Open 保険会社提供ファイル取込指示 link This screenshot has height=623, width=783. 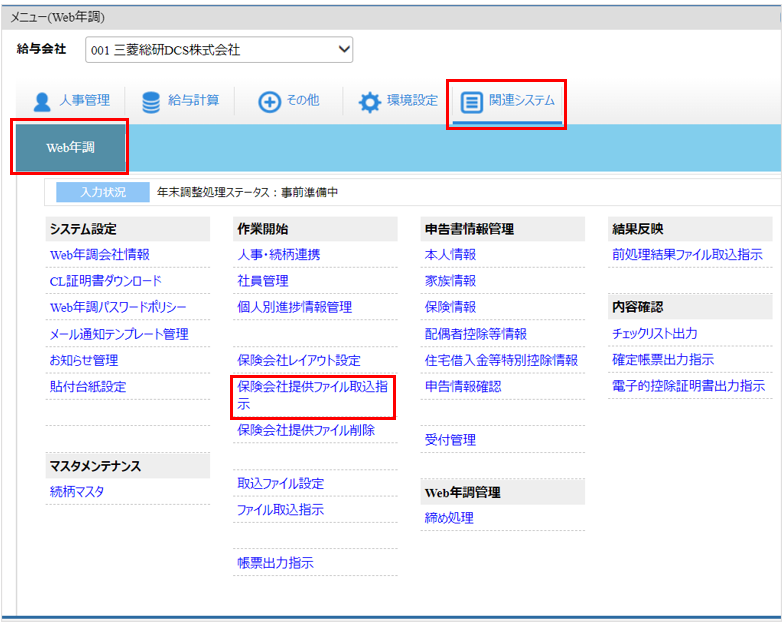313,395
